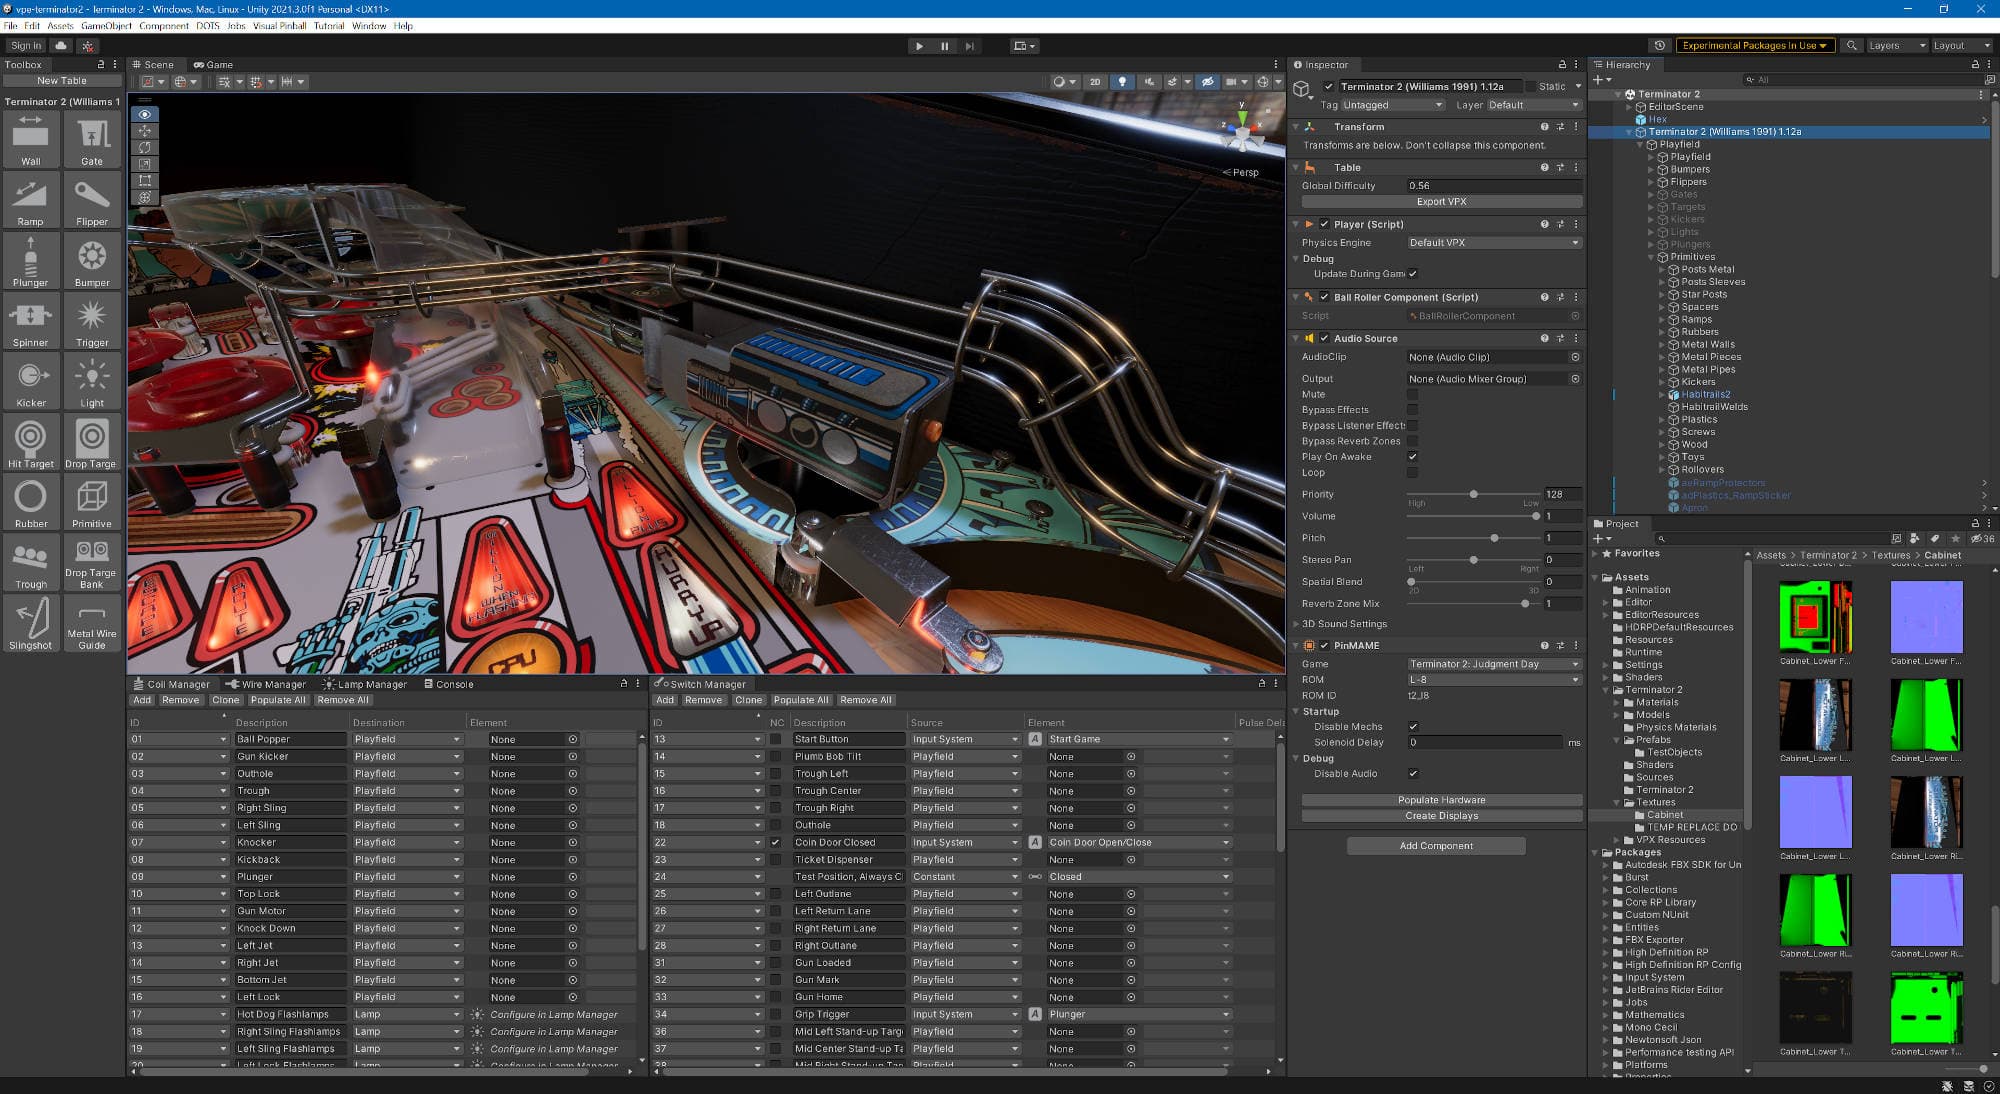Select the Trough tool in the Toolbox

(31, 562)
